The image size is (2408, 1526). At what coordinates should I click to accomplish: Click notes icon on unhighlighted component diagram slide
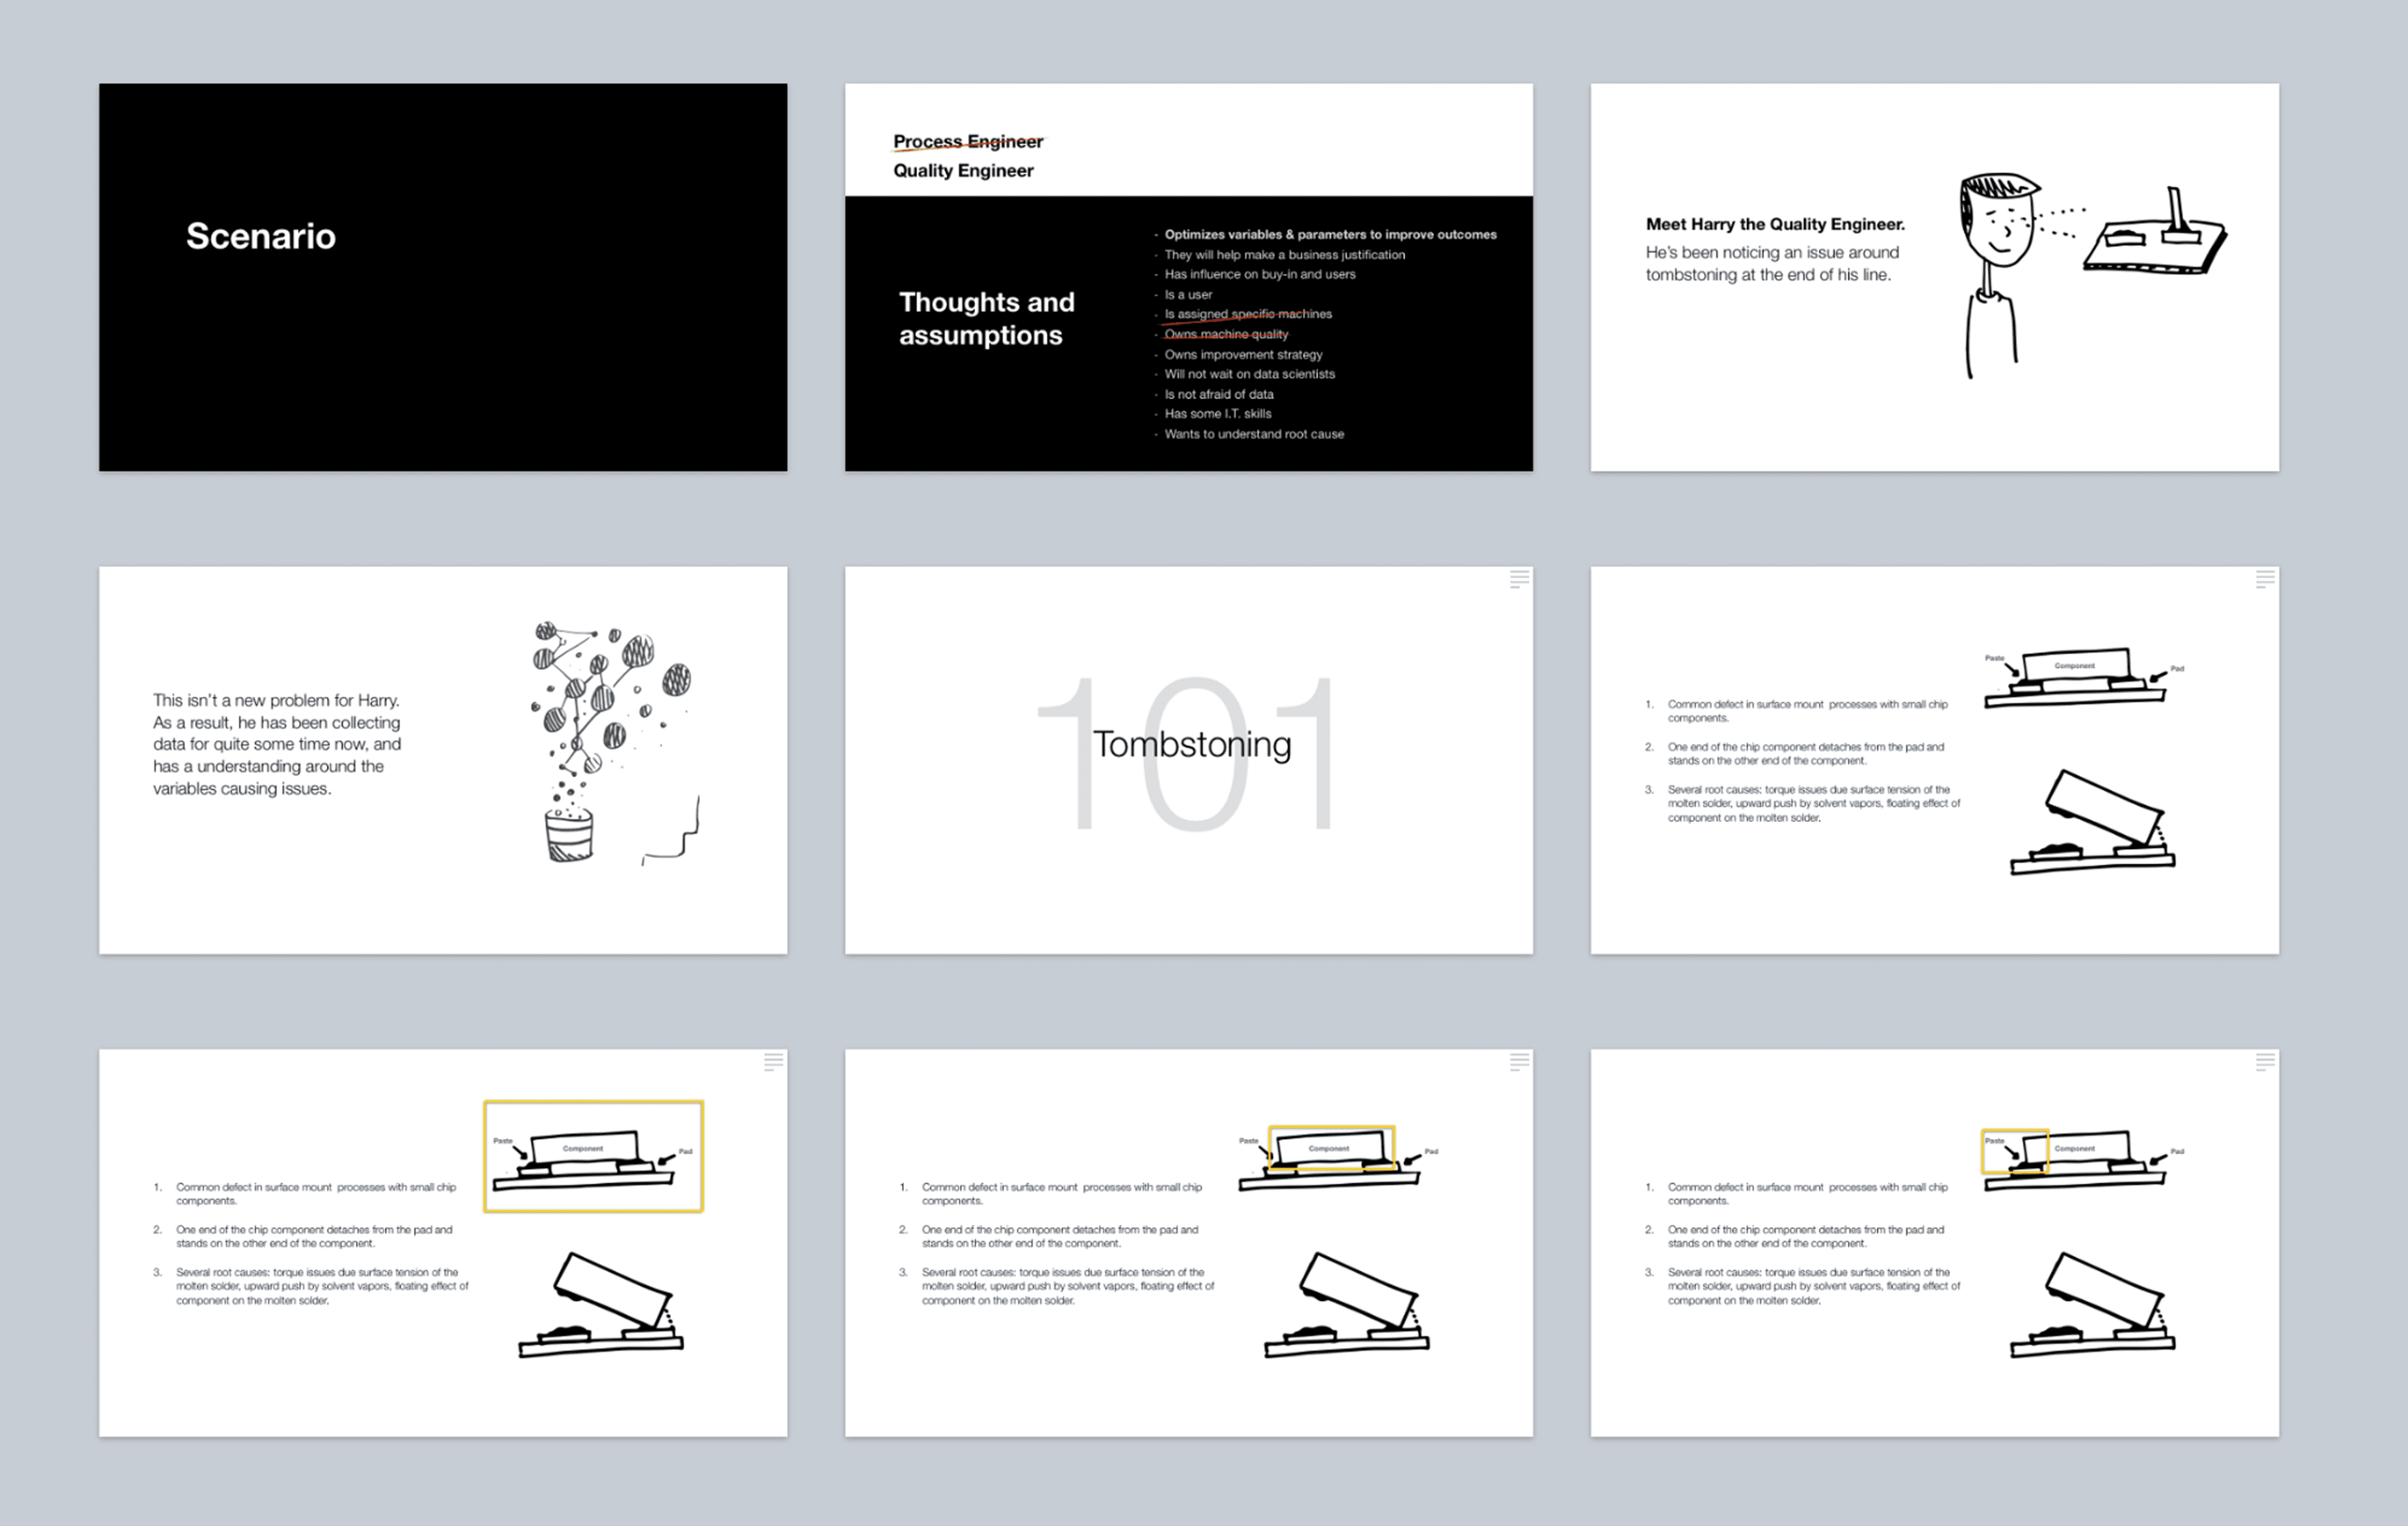2264,579
